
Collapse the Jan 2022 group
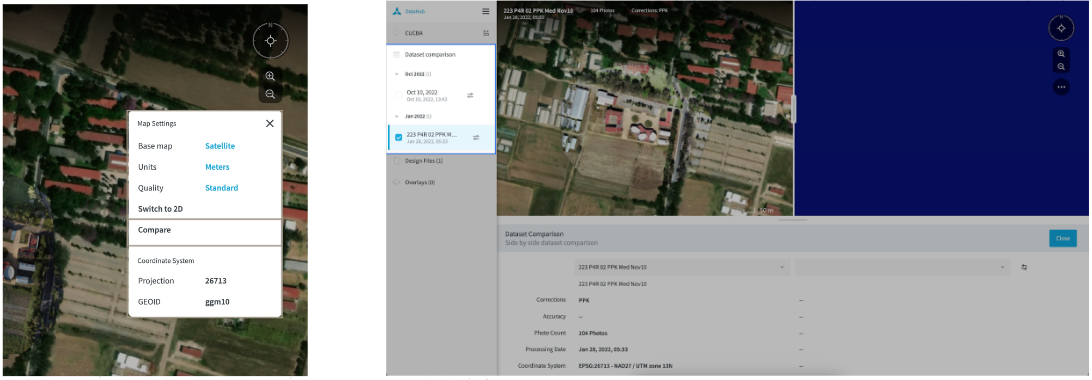tap(396, 116)
